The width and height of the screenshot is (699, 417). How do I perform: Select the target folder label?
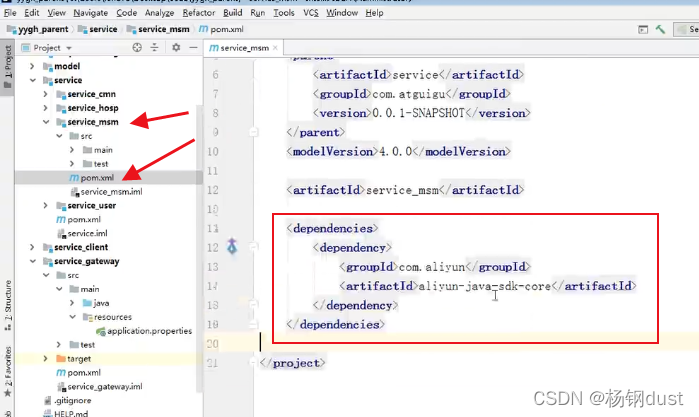79,359
